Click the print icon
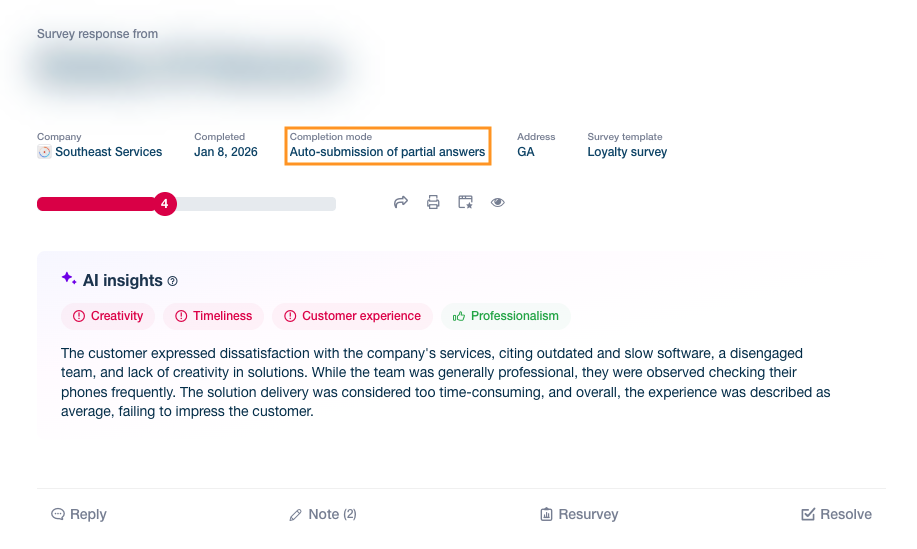This screenshot has width=917, height=549. point(433,202)
